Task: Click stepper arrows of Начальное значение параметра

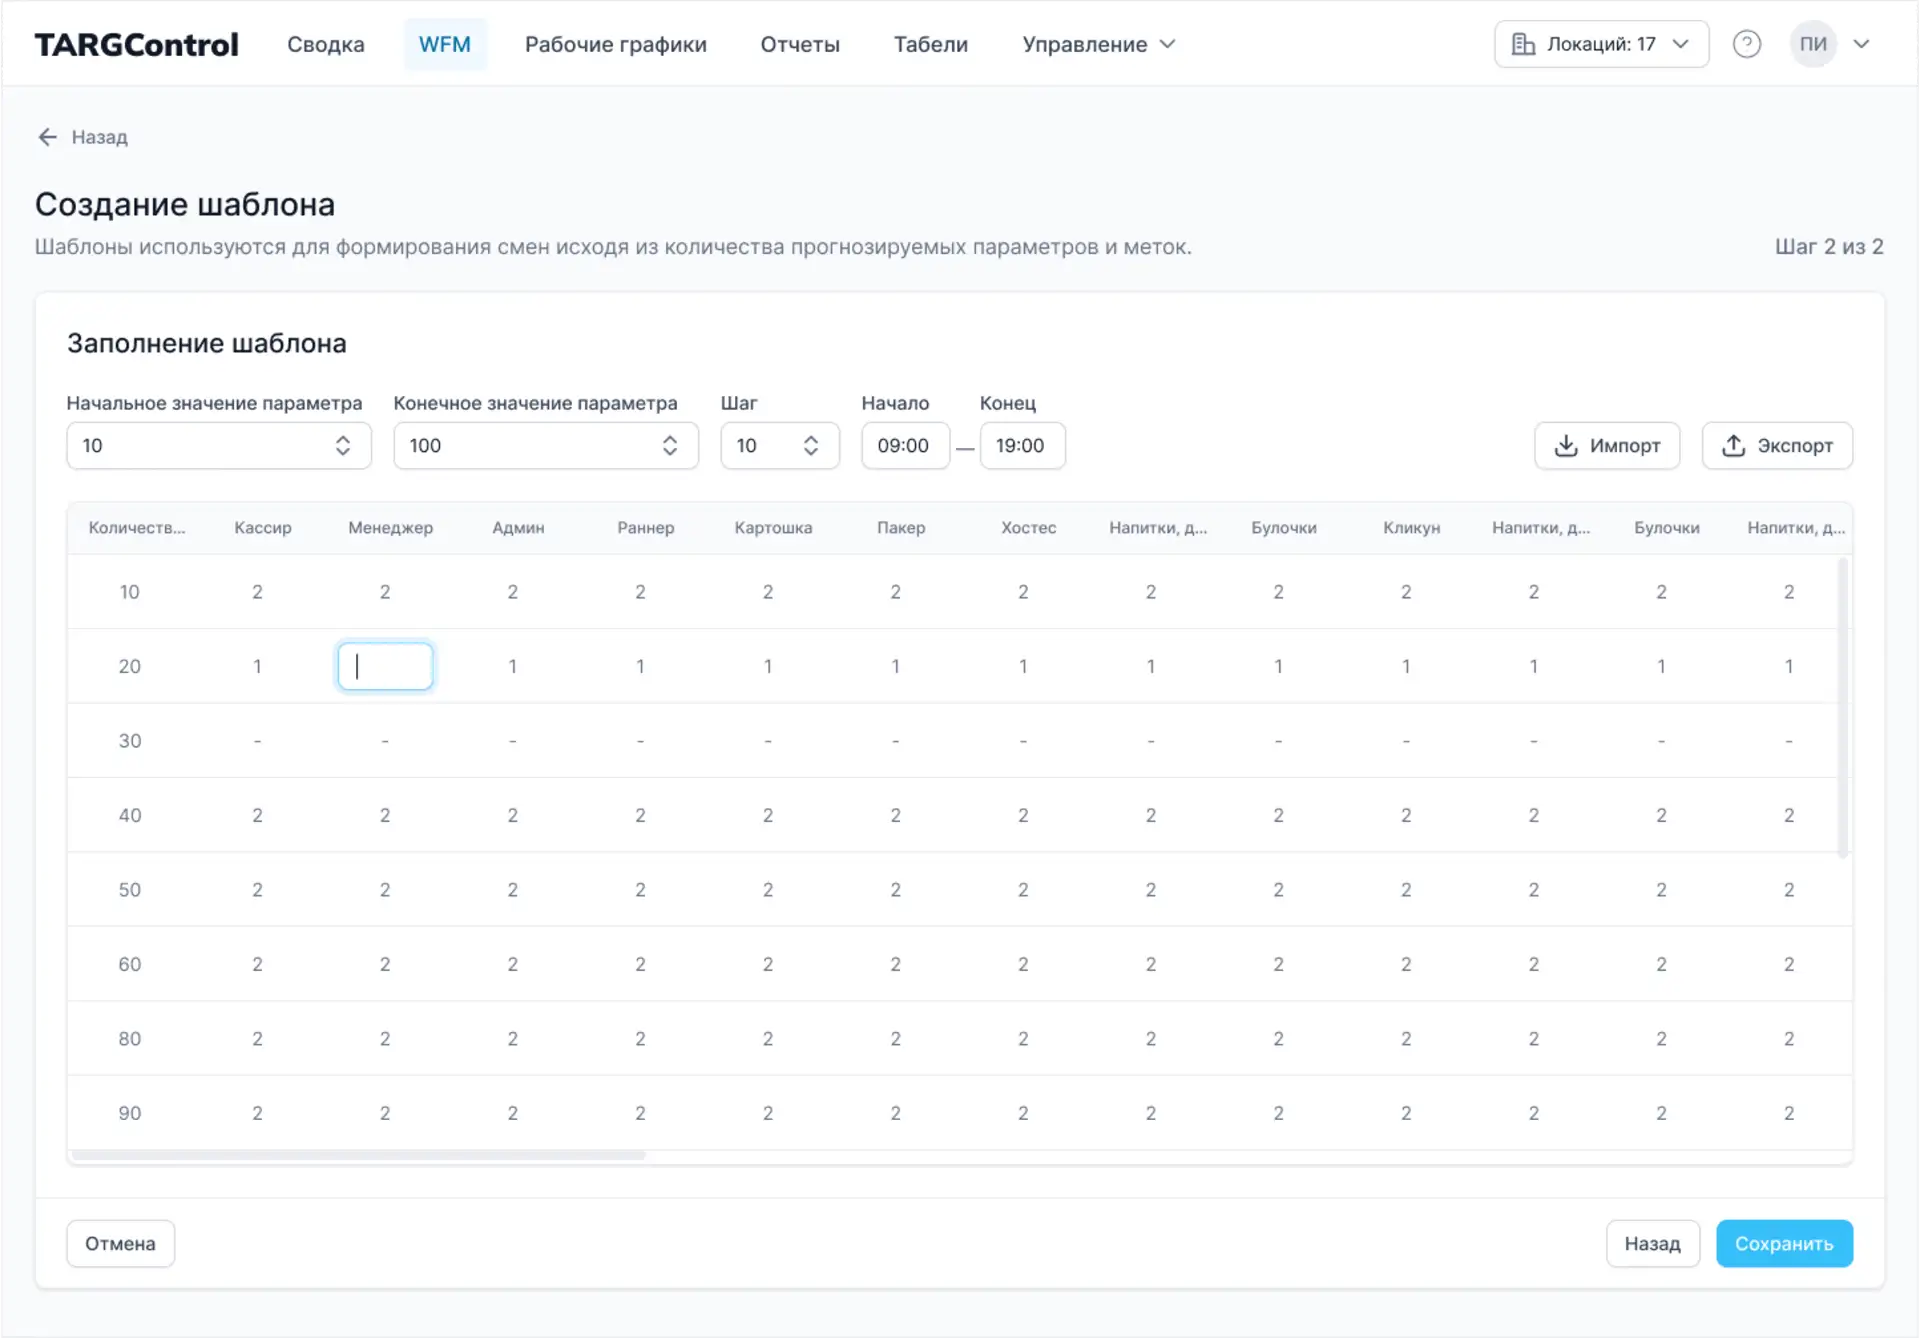Action: coord(343,446)
